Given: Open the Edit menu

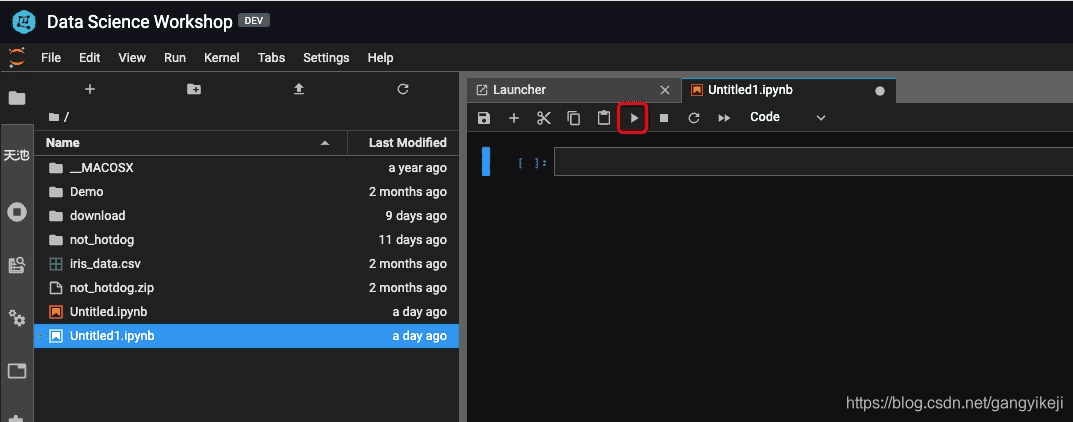Looking at the screenshot, I should click(x=90, y=57).
